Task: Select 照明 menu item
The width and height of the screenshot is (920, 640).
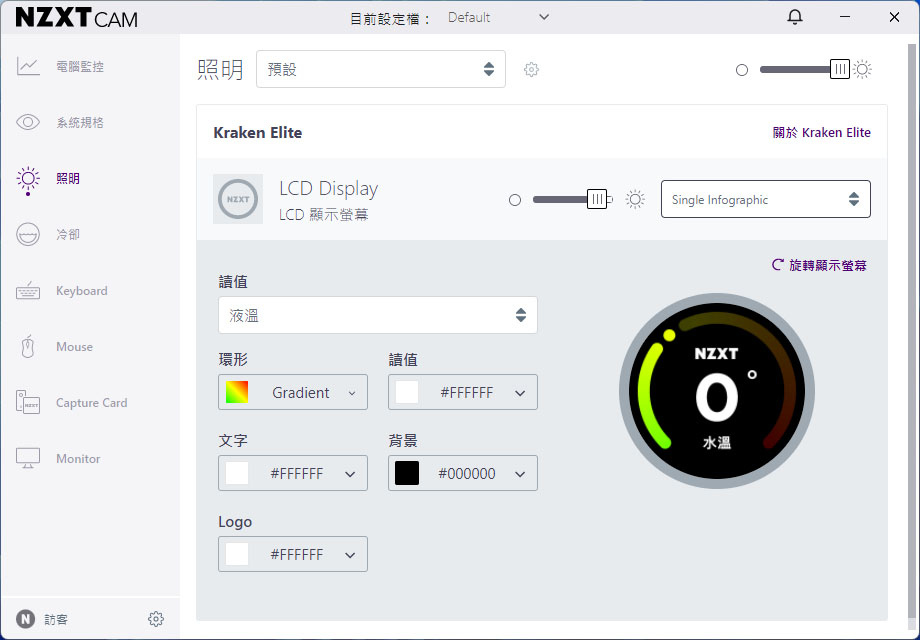Action: point(68,178)
